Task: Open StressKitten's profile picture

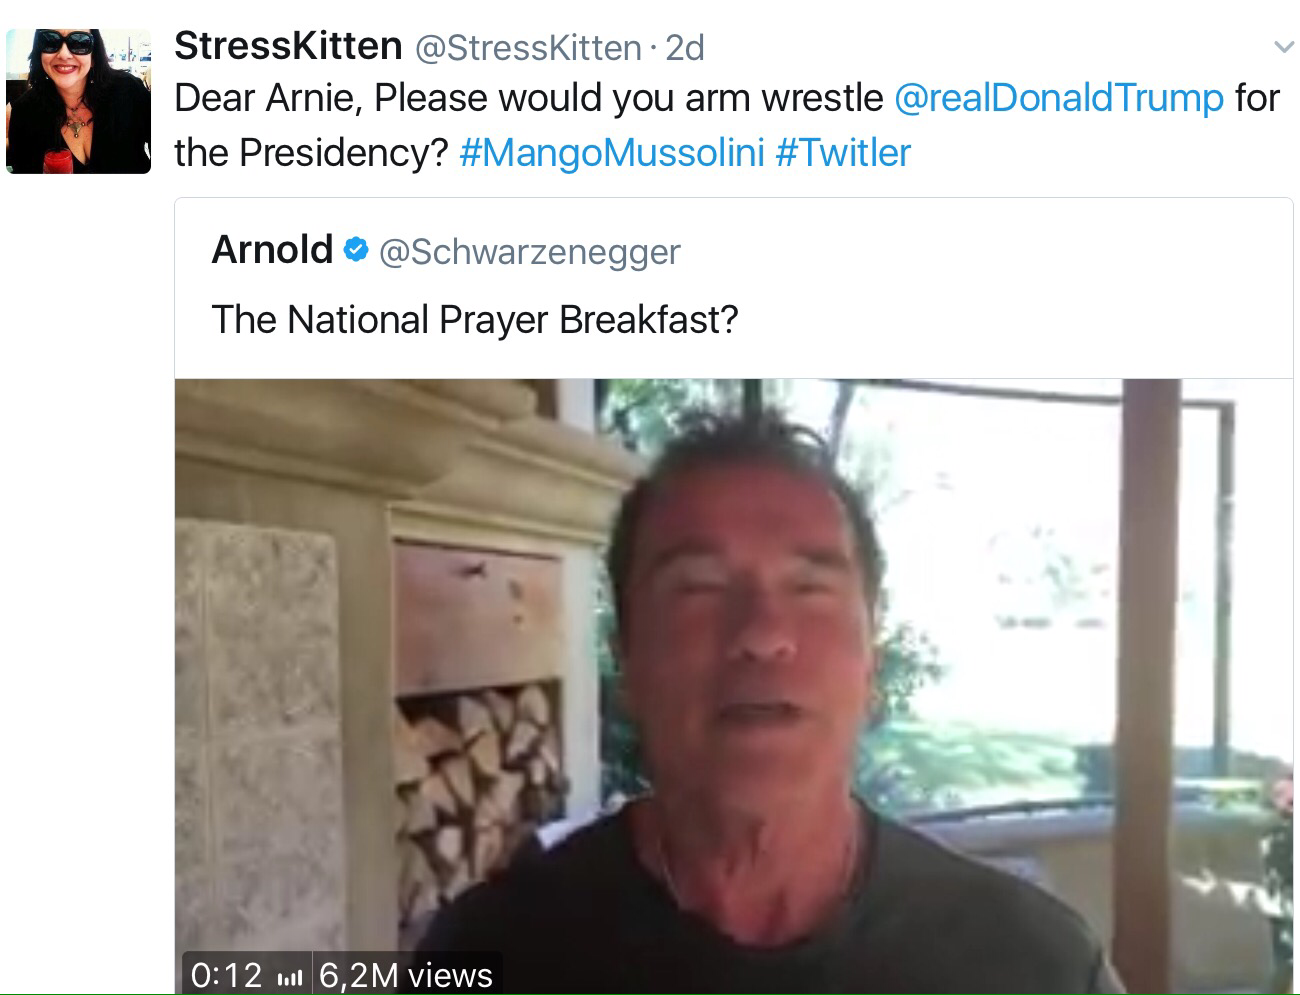Action: (78, 101)
